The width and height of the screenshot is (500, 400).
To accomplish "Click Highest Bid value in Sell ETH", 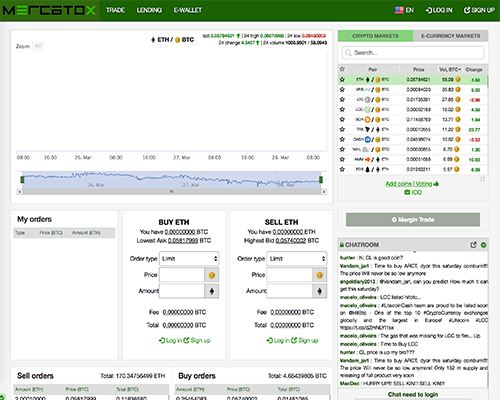I will click(290, 241).
